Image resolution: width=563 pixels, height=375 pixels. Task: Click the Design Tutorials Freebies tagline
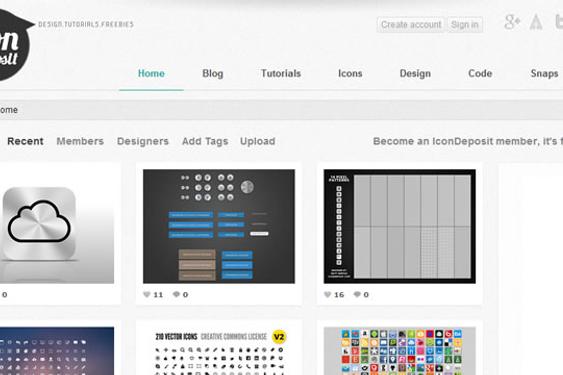(86, 24)
